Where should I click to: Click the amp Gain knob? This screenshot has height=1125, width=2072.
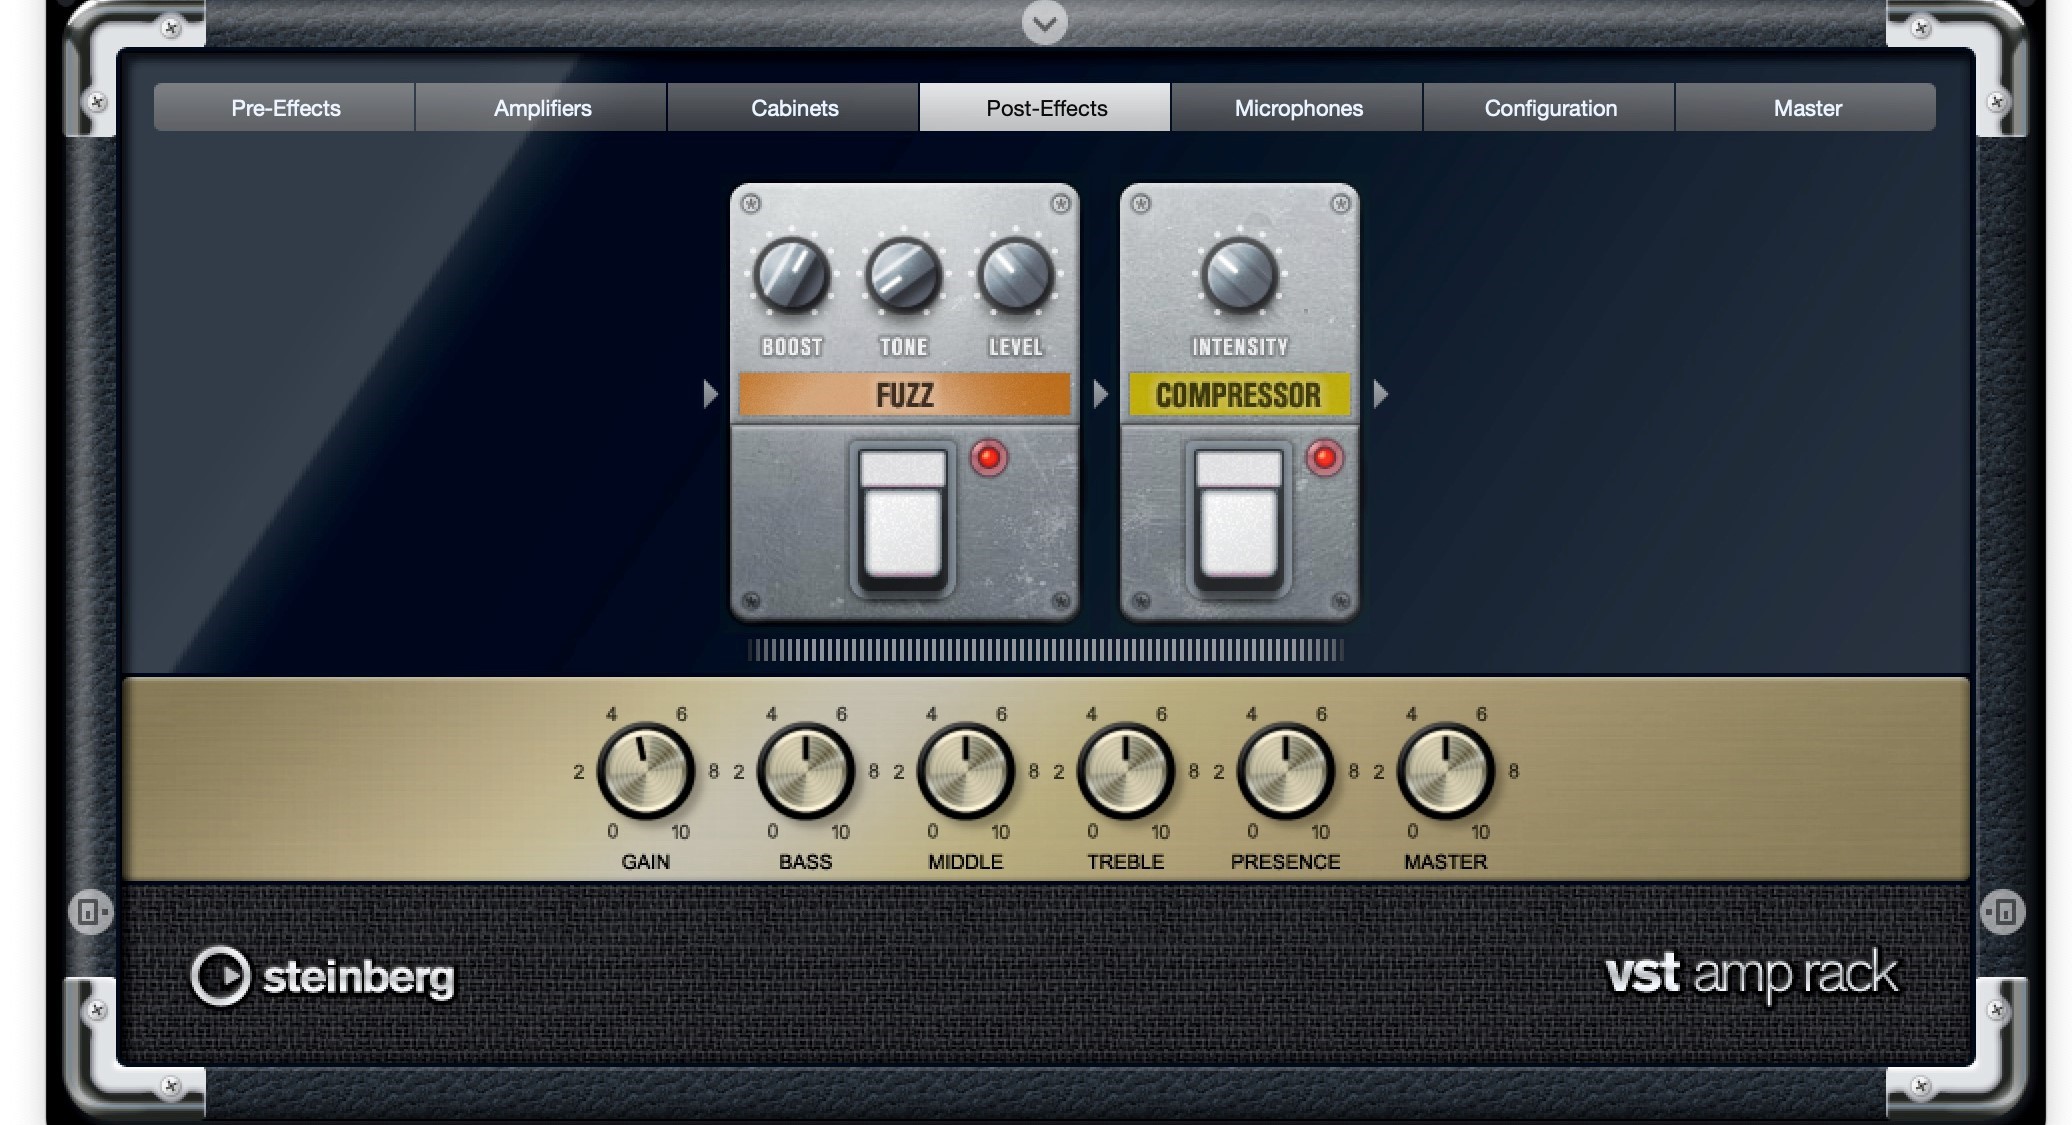(x=645, y=771)
